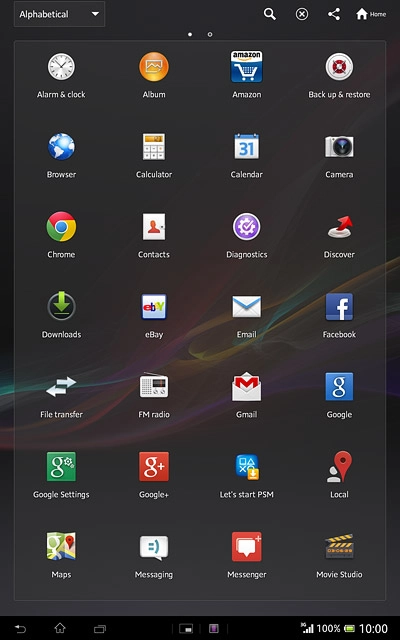Open the File transfer app

(61, 387)
